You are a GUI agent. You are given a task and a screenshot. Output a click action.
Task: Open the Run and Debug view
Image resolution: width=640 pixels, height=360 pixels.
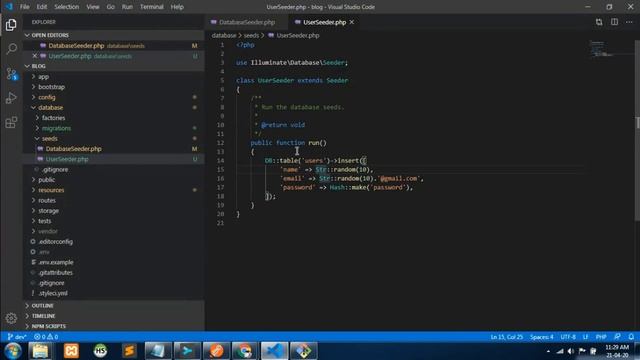pos(11,98)
